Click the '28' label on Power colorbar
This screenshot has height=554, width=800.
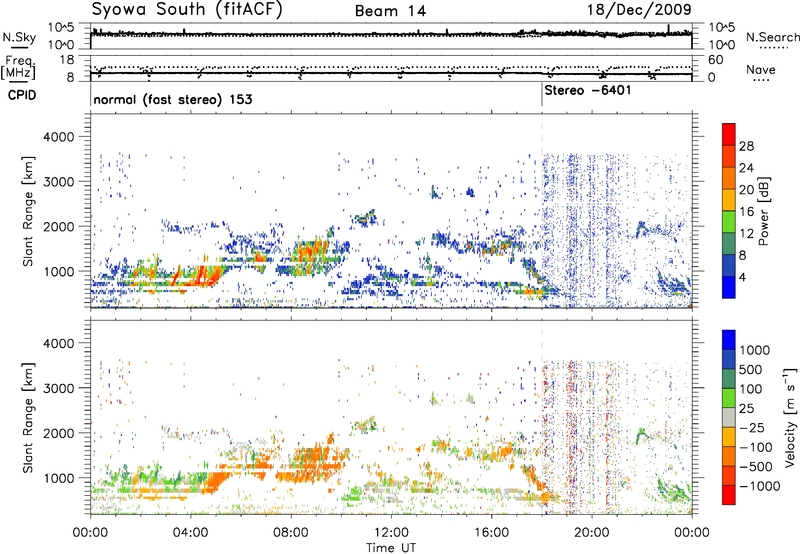(746, 146)
